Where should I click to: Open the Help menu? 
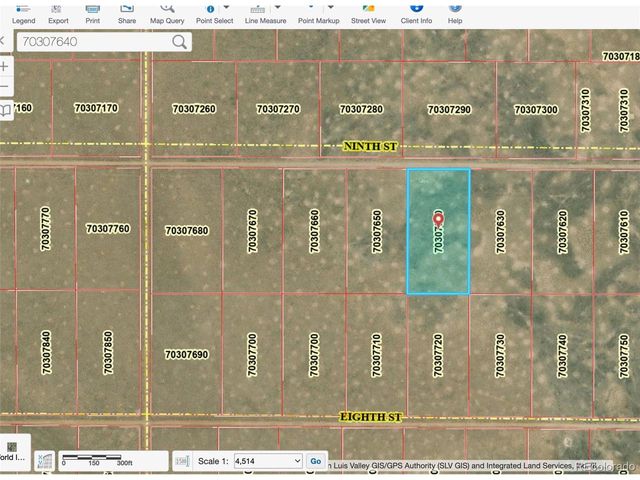455,15
